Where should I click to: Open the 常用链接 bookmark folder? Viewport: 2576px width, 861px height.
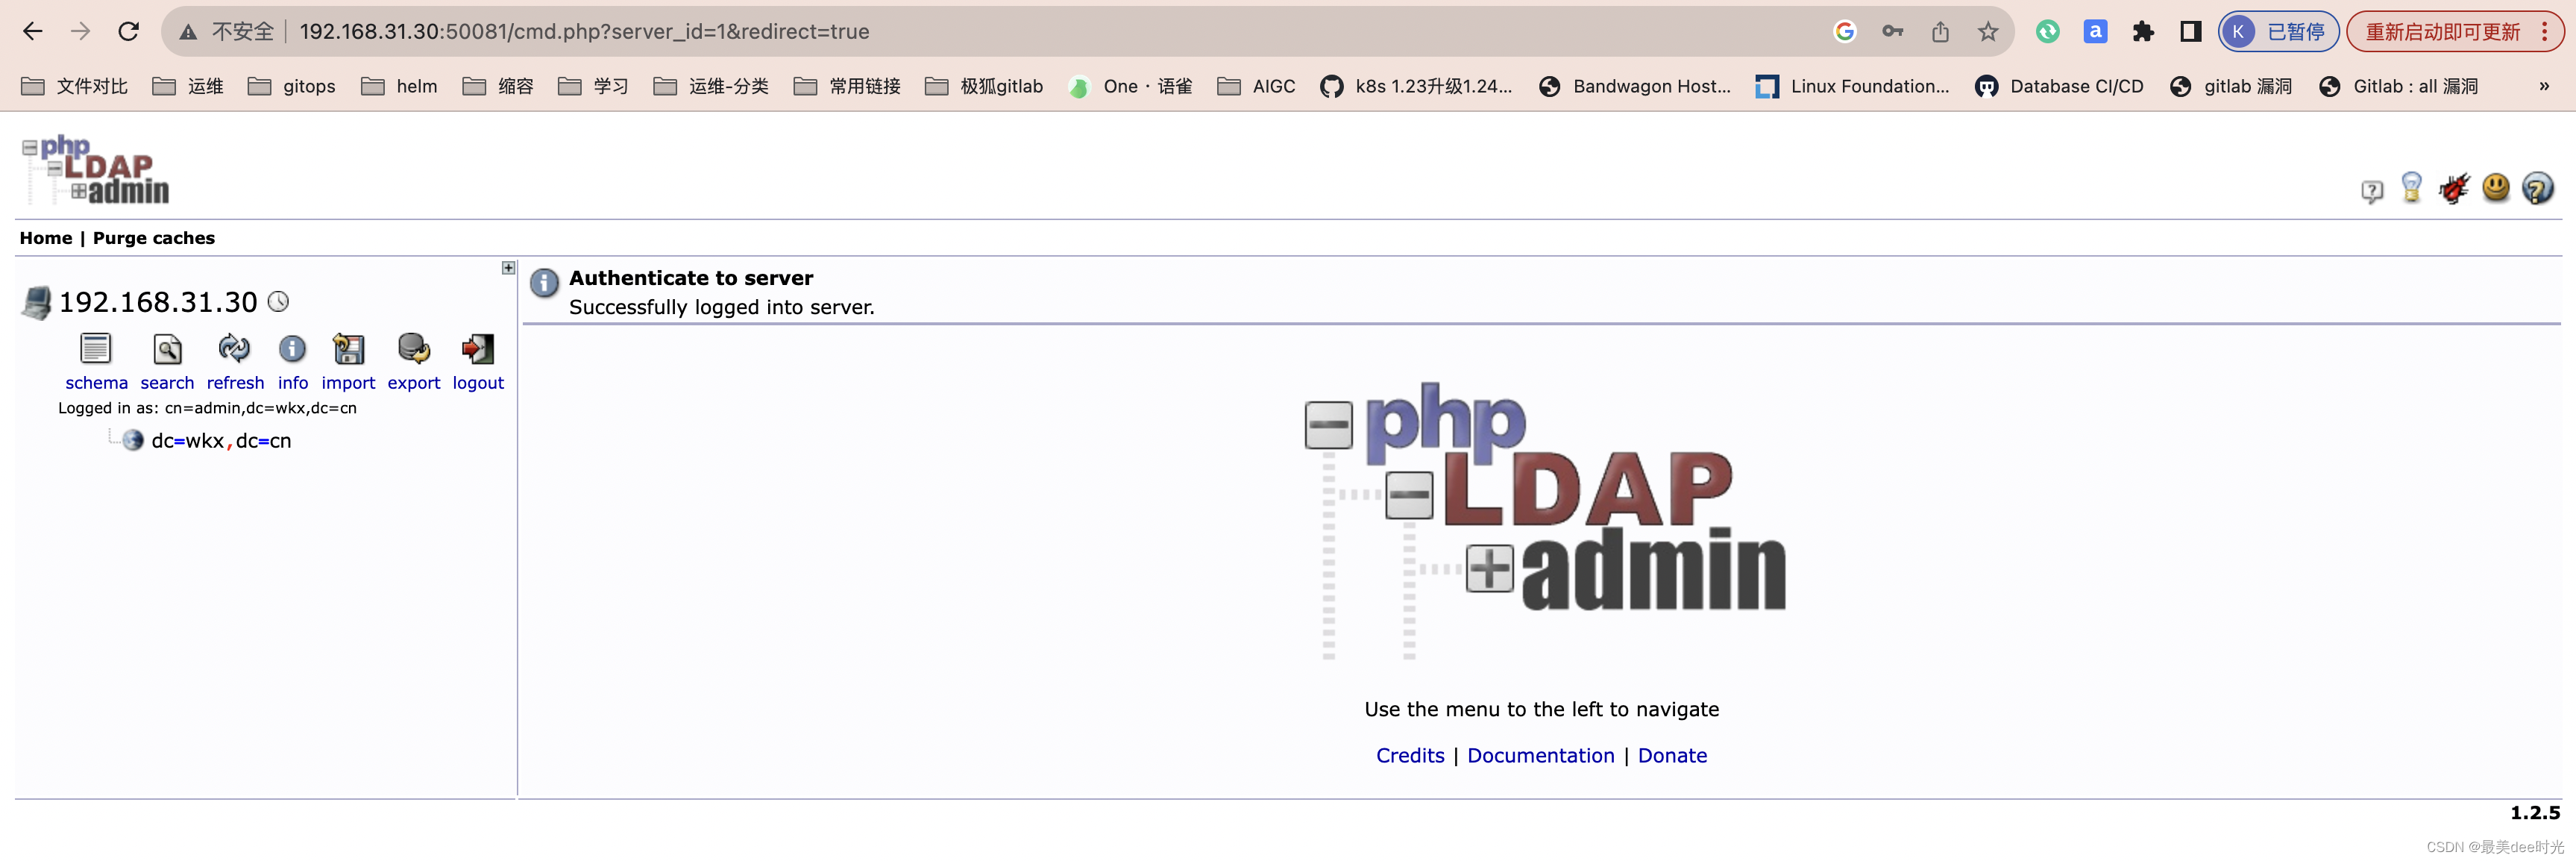[847, 86]
